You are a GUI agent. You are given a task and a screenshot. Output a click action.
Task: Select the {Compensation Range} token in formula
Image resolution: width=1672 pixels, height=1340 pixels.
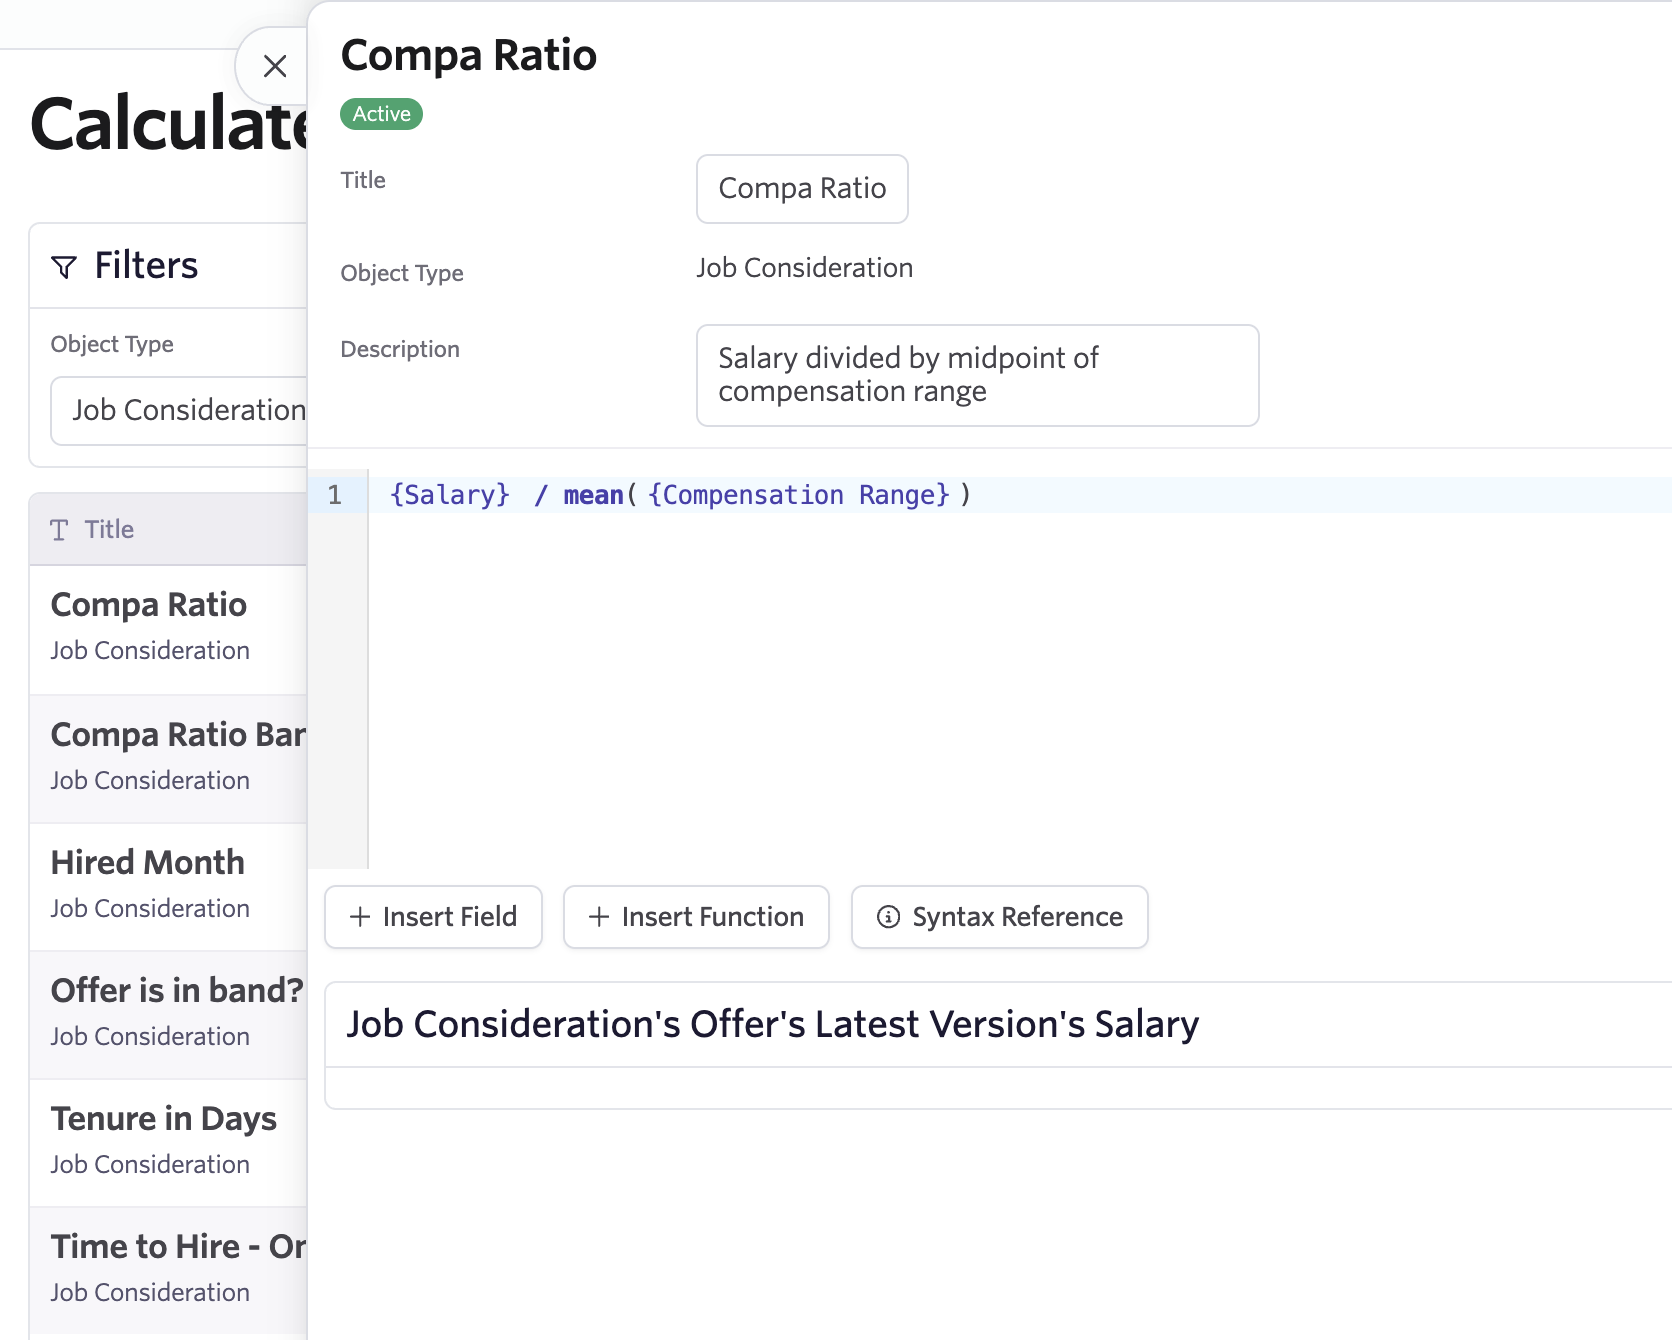798,495
